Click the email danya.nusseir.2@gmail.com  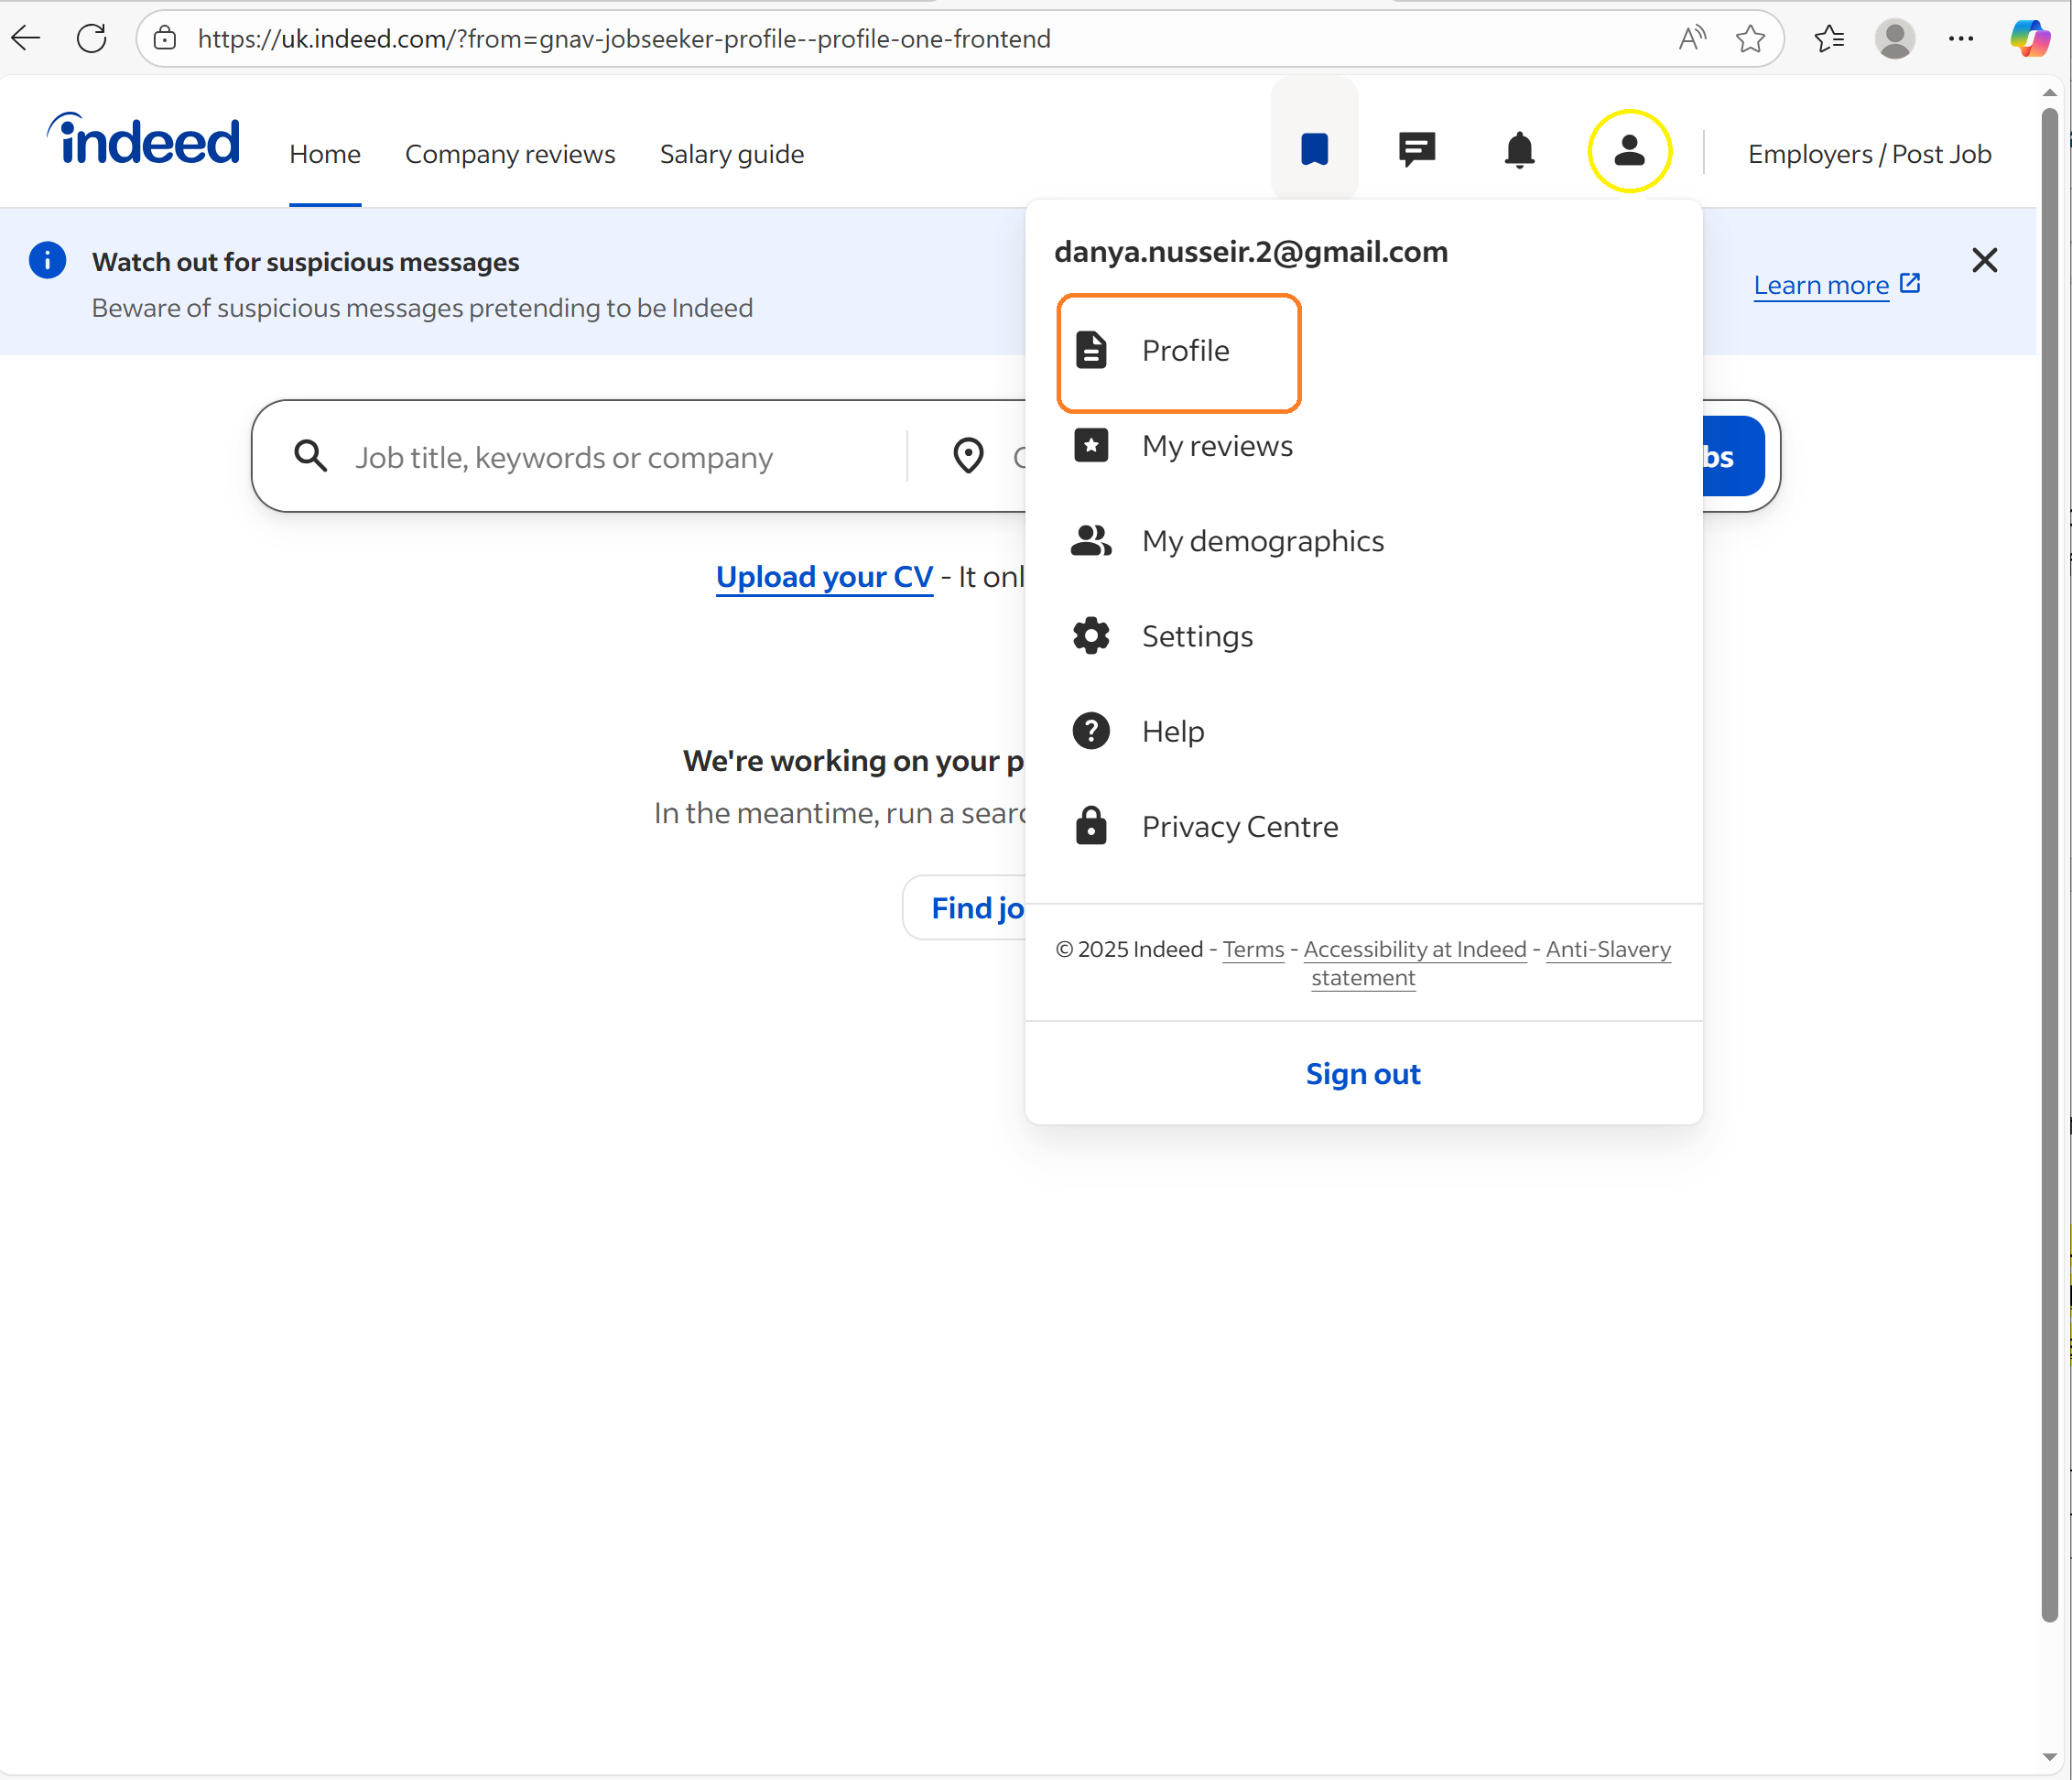tap(1250, 251)
